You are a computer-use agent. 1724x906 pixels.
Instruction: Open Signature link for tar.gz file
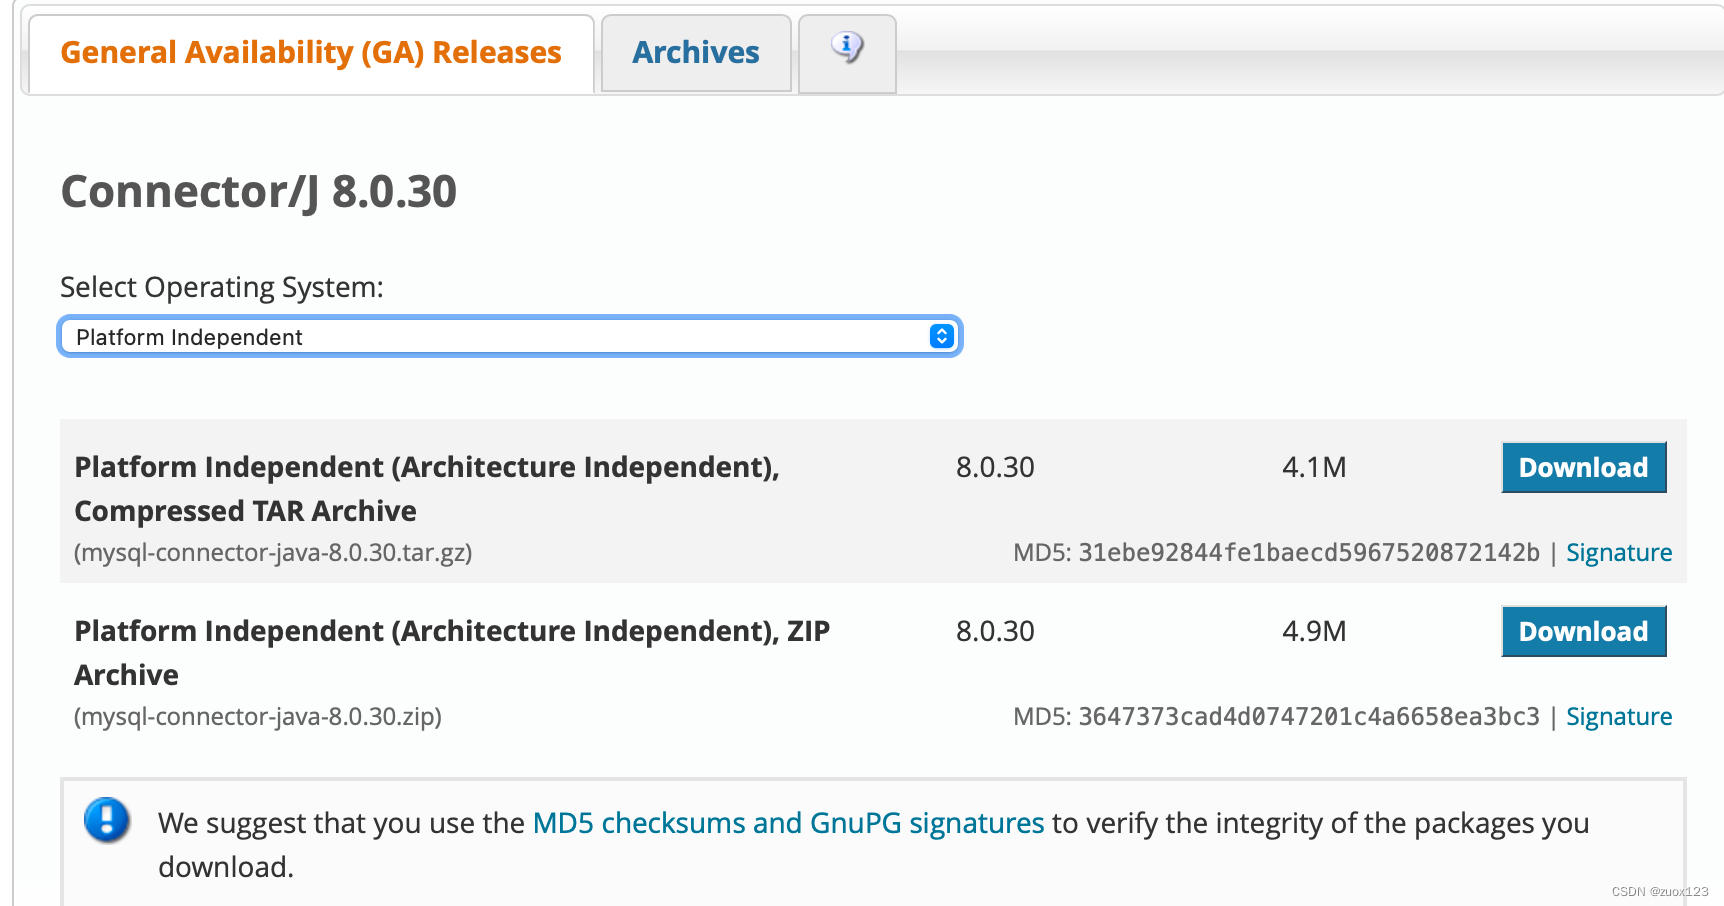pos(1619,553)
